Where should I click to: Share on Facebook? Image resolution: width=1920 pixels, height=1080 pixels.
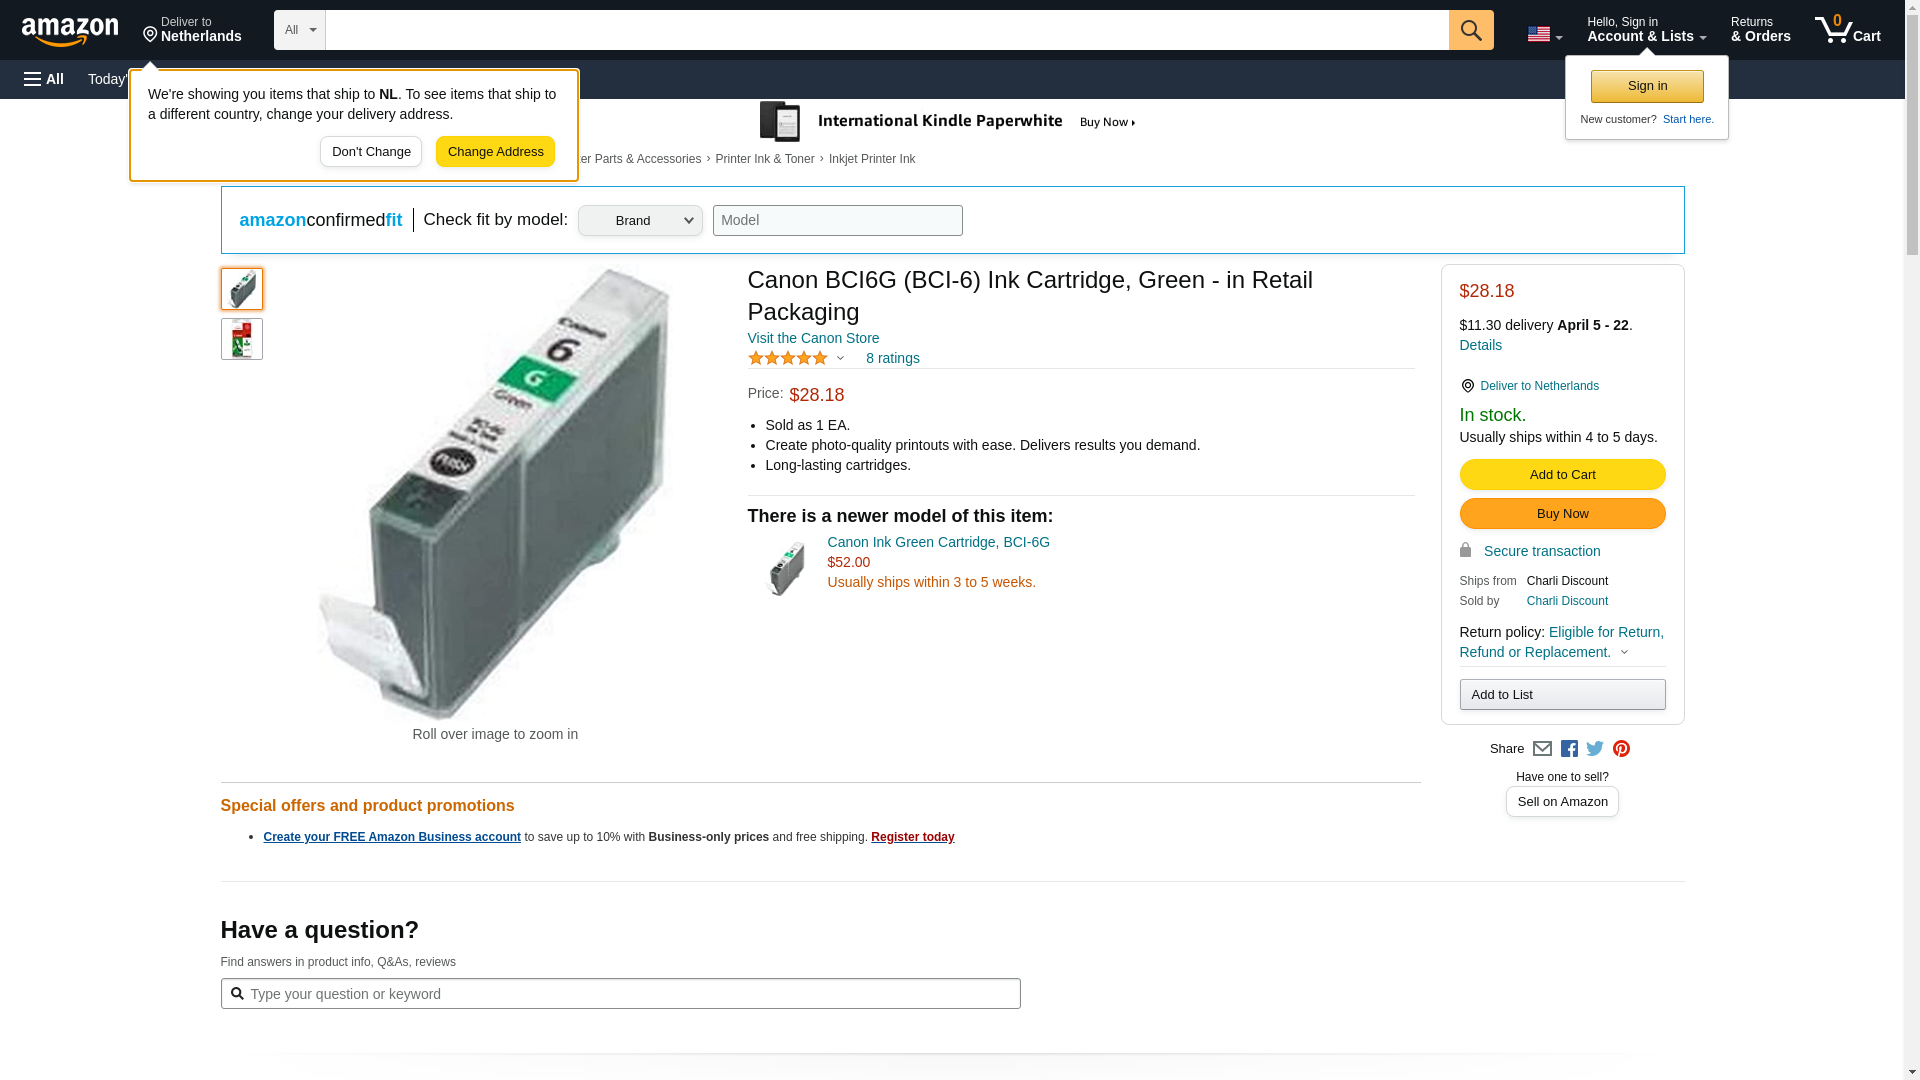tap(1569, 749)
